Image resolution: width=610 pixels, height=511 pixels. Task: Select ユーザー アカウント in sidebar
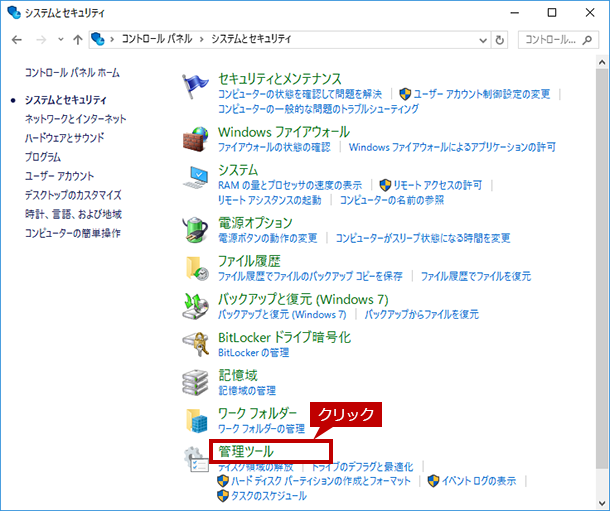click(60, 176)
